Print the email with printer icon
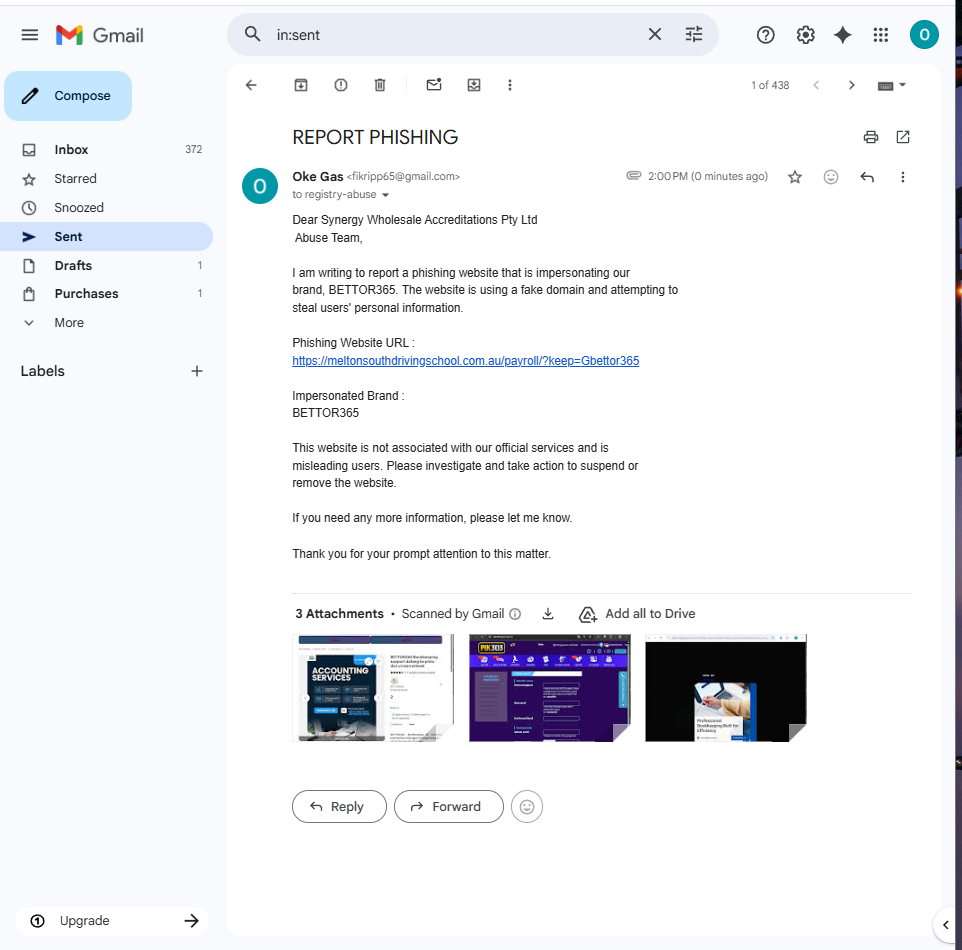 pyautogui.click(x=871, y=137)
